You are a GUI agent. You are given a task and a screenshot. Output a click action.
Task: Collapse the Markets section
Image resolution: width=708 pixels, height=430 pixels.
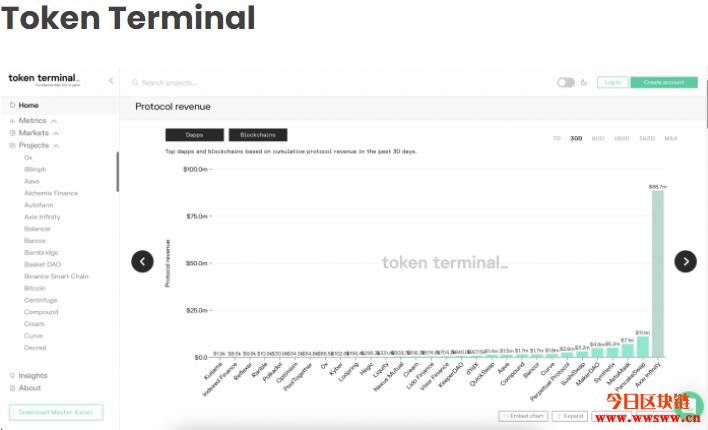(x=56, y=133)
